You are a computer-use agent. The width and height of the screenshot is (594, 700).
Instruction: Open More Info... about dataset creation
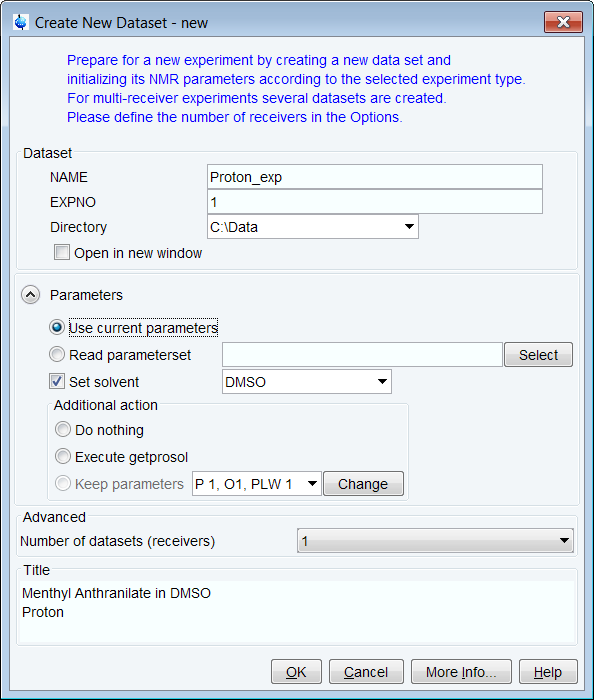(461, 671)
